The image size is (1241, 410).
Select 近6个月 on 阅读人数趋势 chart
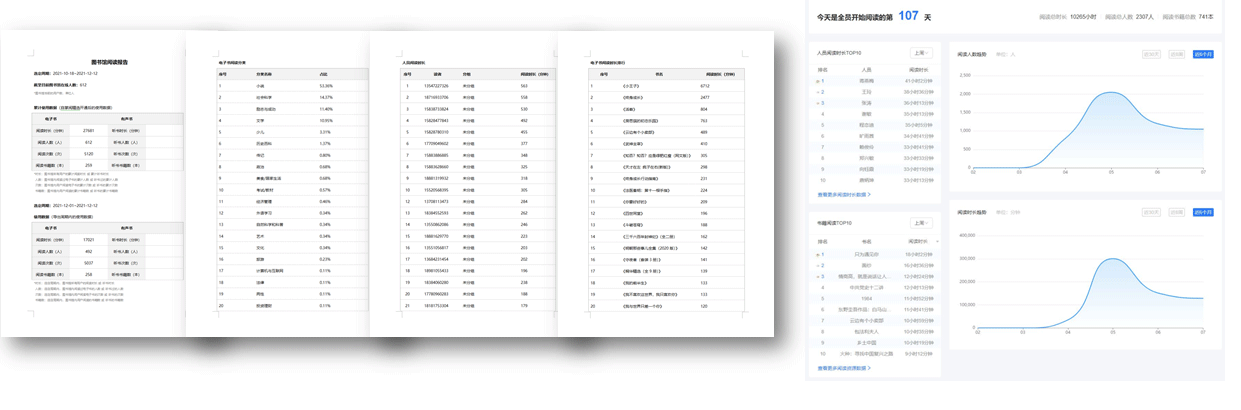pyautogui.click(x=1203, y=55)
